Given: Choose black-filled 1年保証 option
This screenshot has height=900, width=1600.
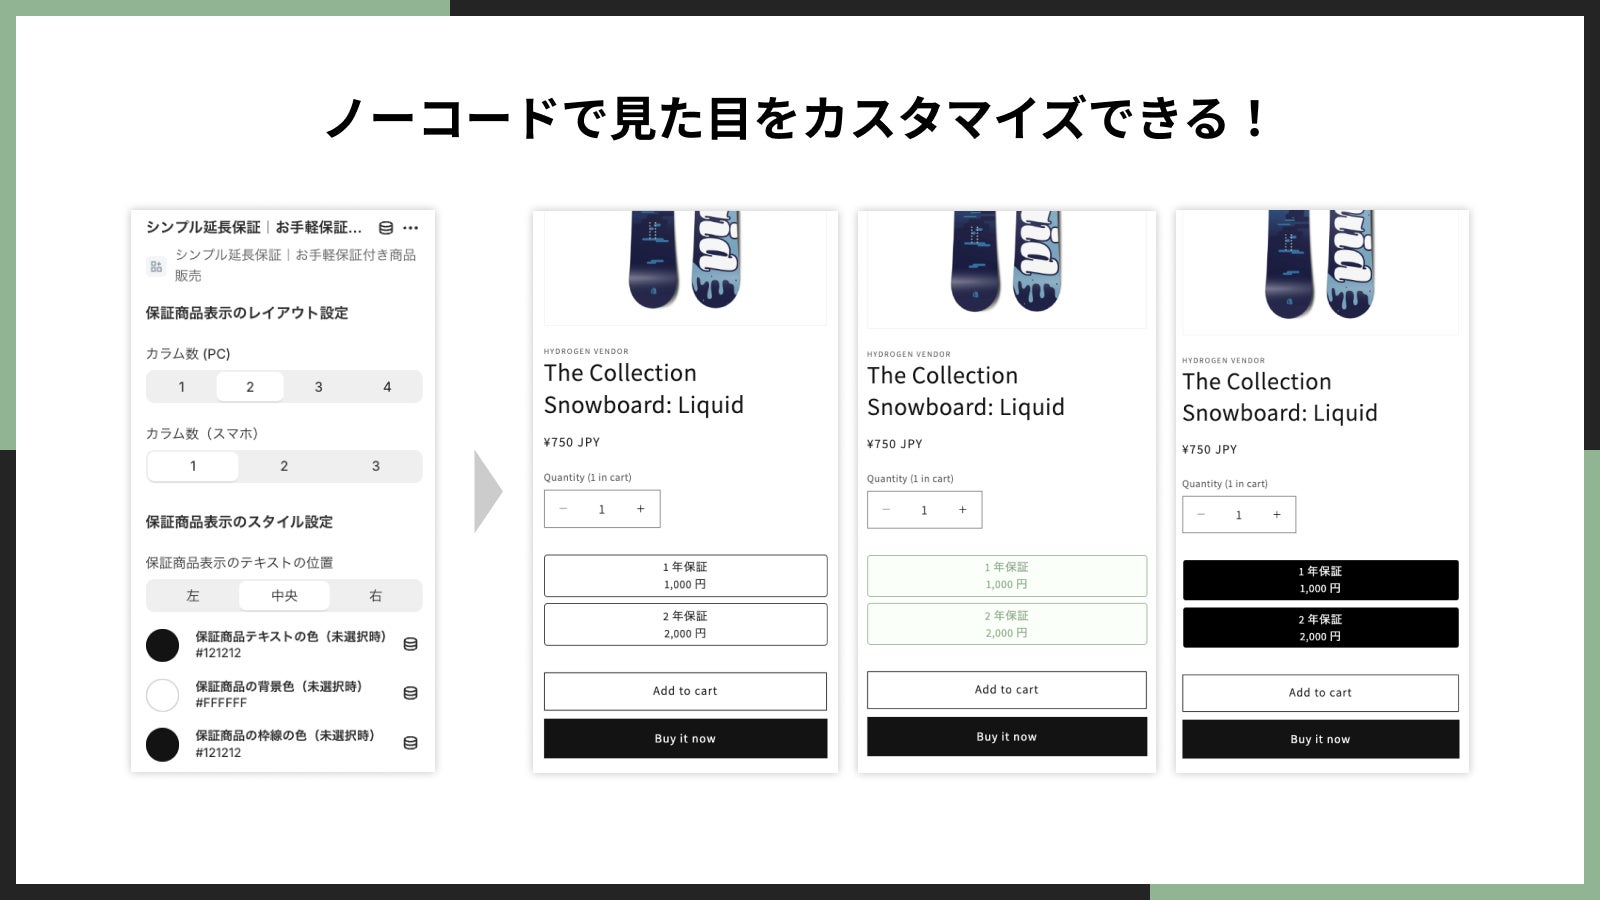Looking at the screenshot, I should (x=1320, y=580).
